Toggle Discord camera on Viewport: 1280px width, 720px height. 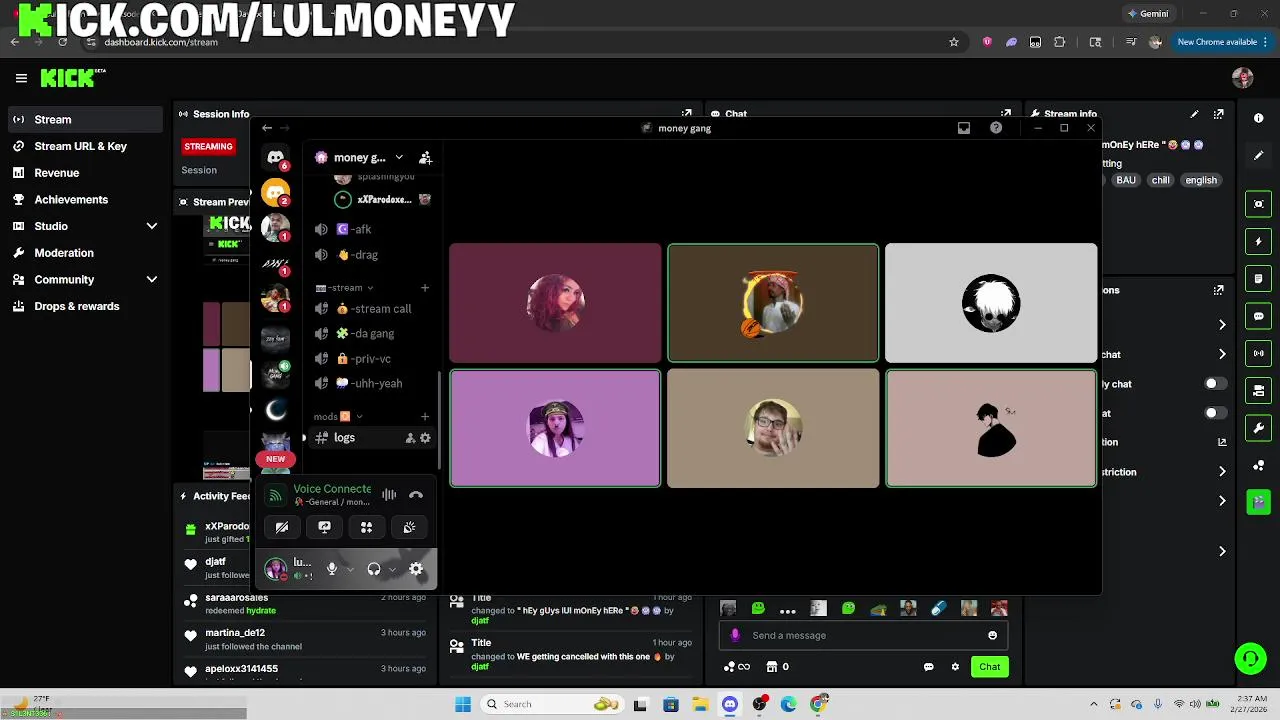tap(282, 527)
